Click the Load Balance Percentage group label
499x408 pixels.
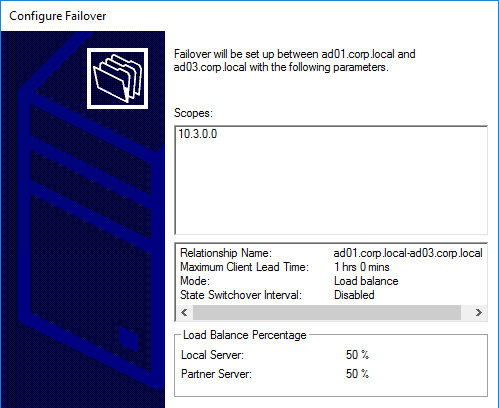pos(245,335)
